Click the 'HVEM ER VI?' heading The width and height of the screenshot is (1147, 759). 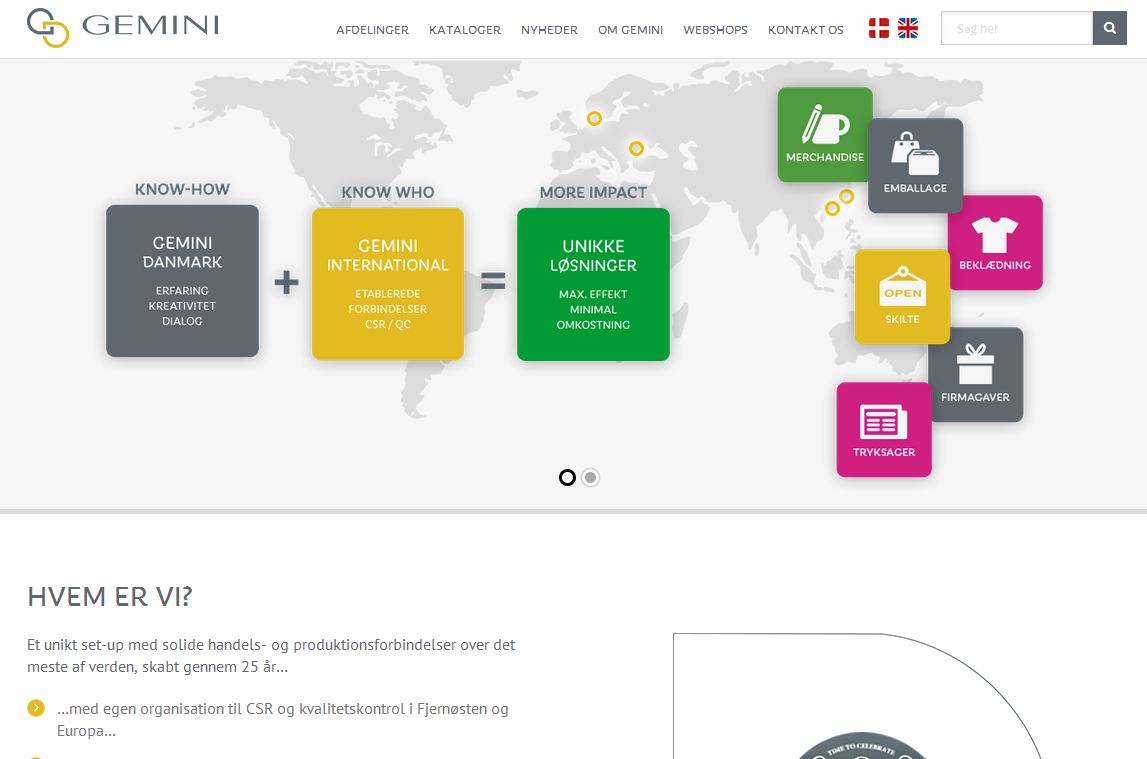[110, 597]
